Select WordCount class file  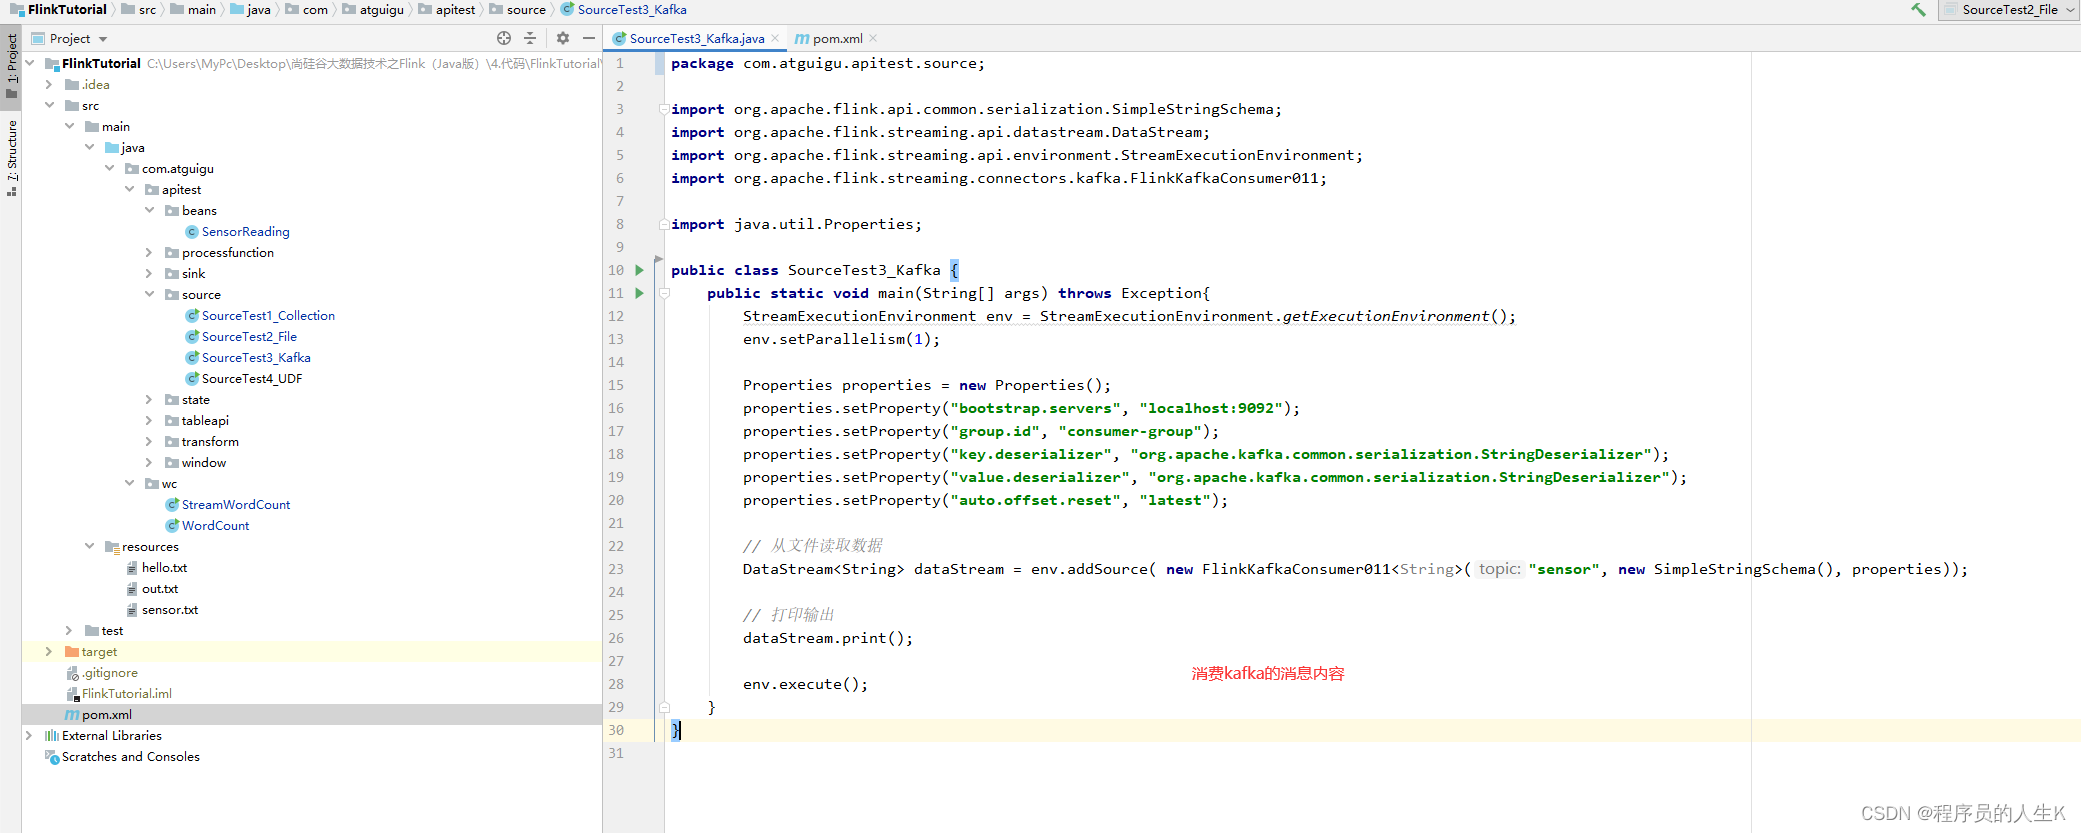click(x=215, y=526)
